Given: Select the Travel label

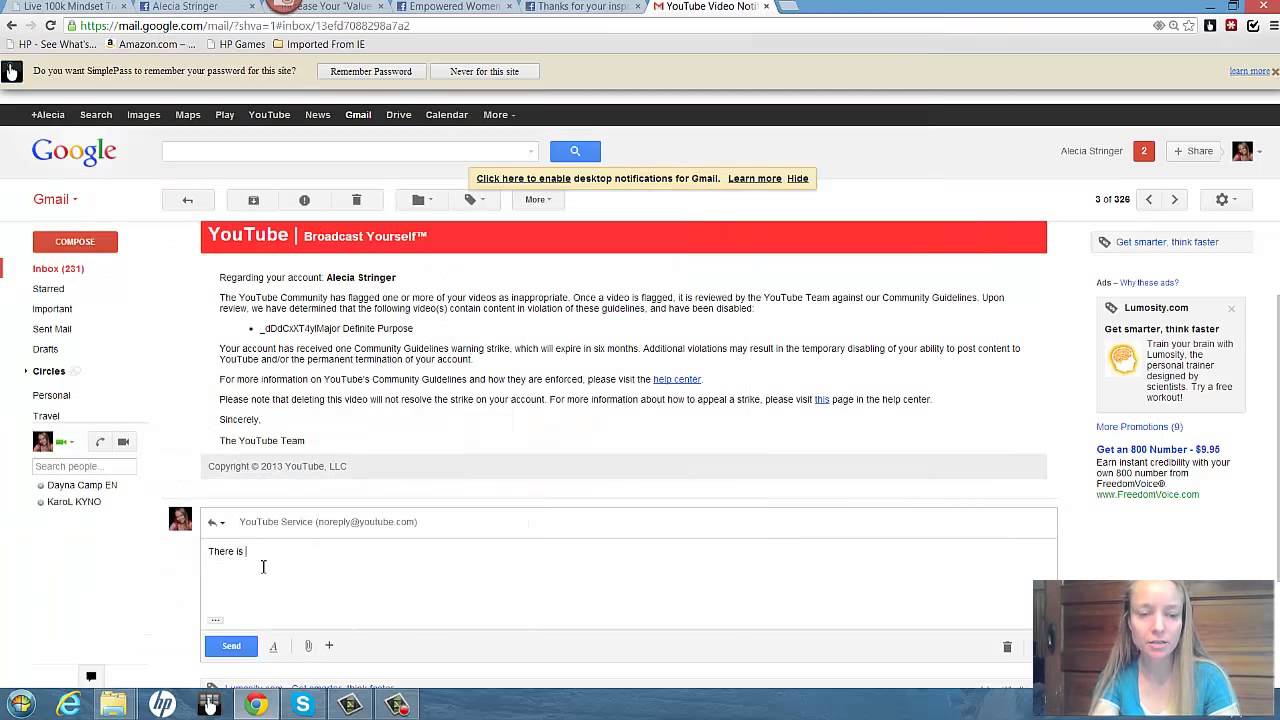Looking at the screenshot, I should (46, 416).
